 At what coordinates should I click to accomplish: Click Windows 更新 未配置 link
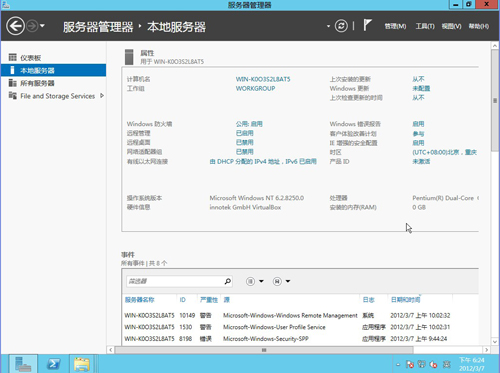[421, 88]
